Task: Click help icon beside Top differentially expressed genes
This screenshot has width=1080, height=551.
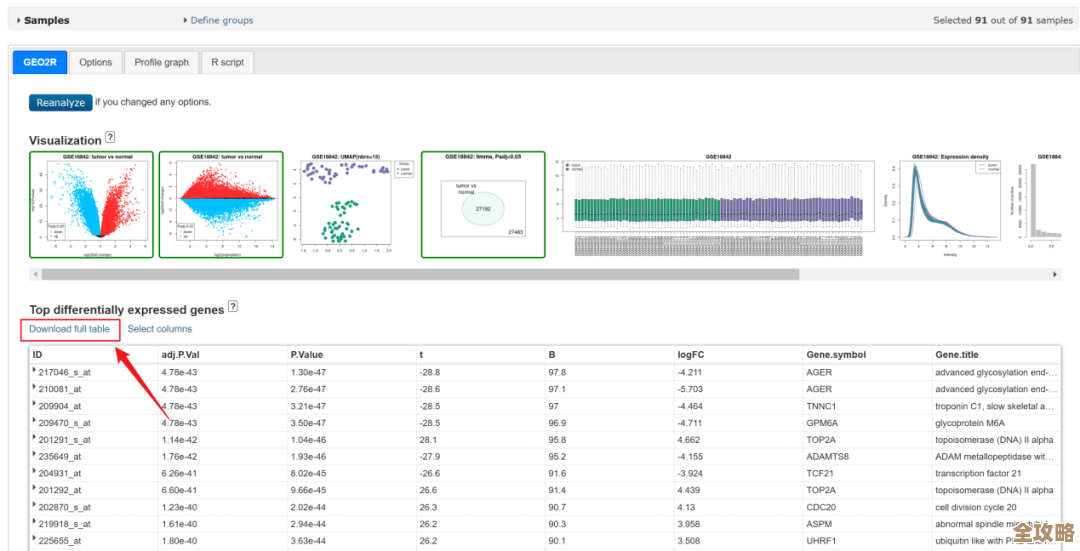Action: coord(233,307)
